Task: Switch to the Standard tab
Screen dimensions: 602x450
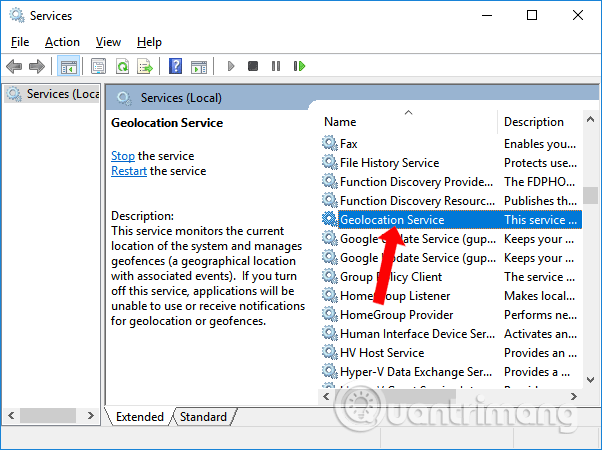Action: pos(203,417)
